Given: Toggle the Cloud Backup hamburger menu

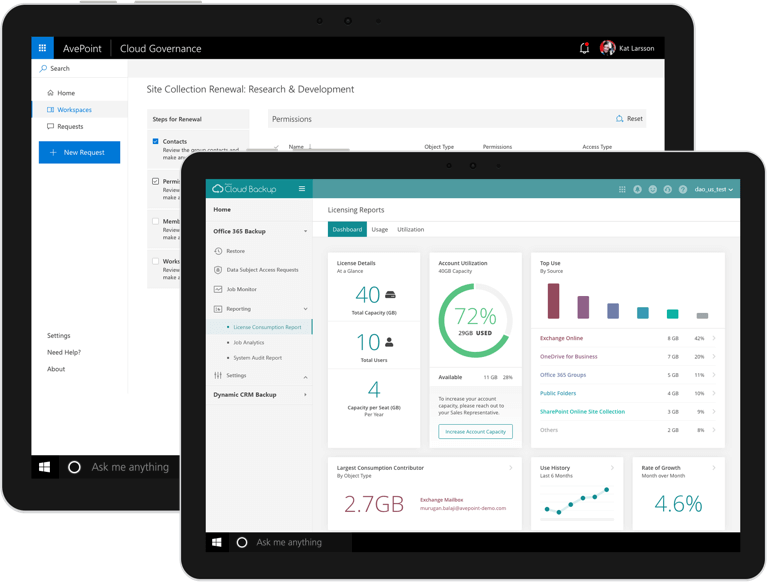Looking at the screenshot, I should point(302,189).
